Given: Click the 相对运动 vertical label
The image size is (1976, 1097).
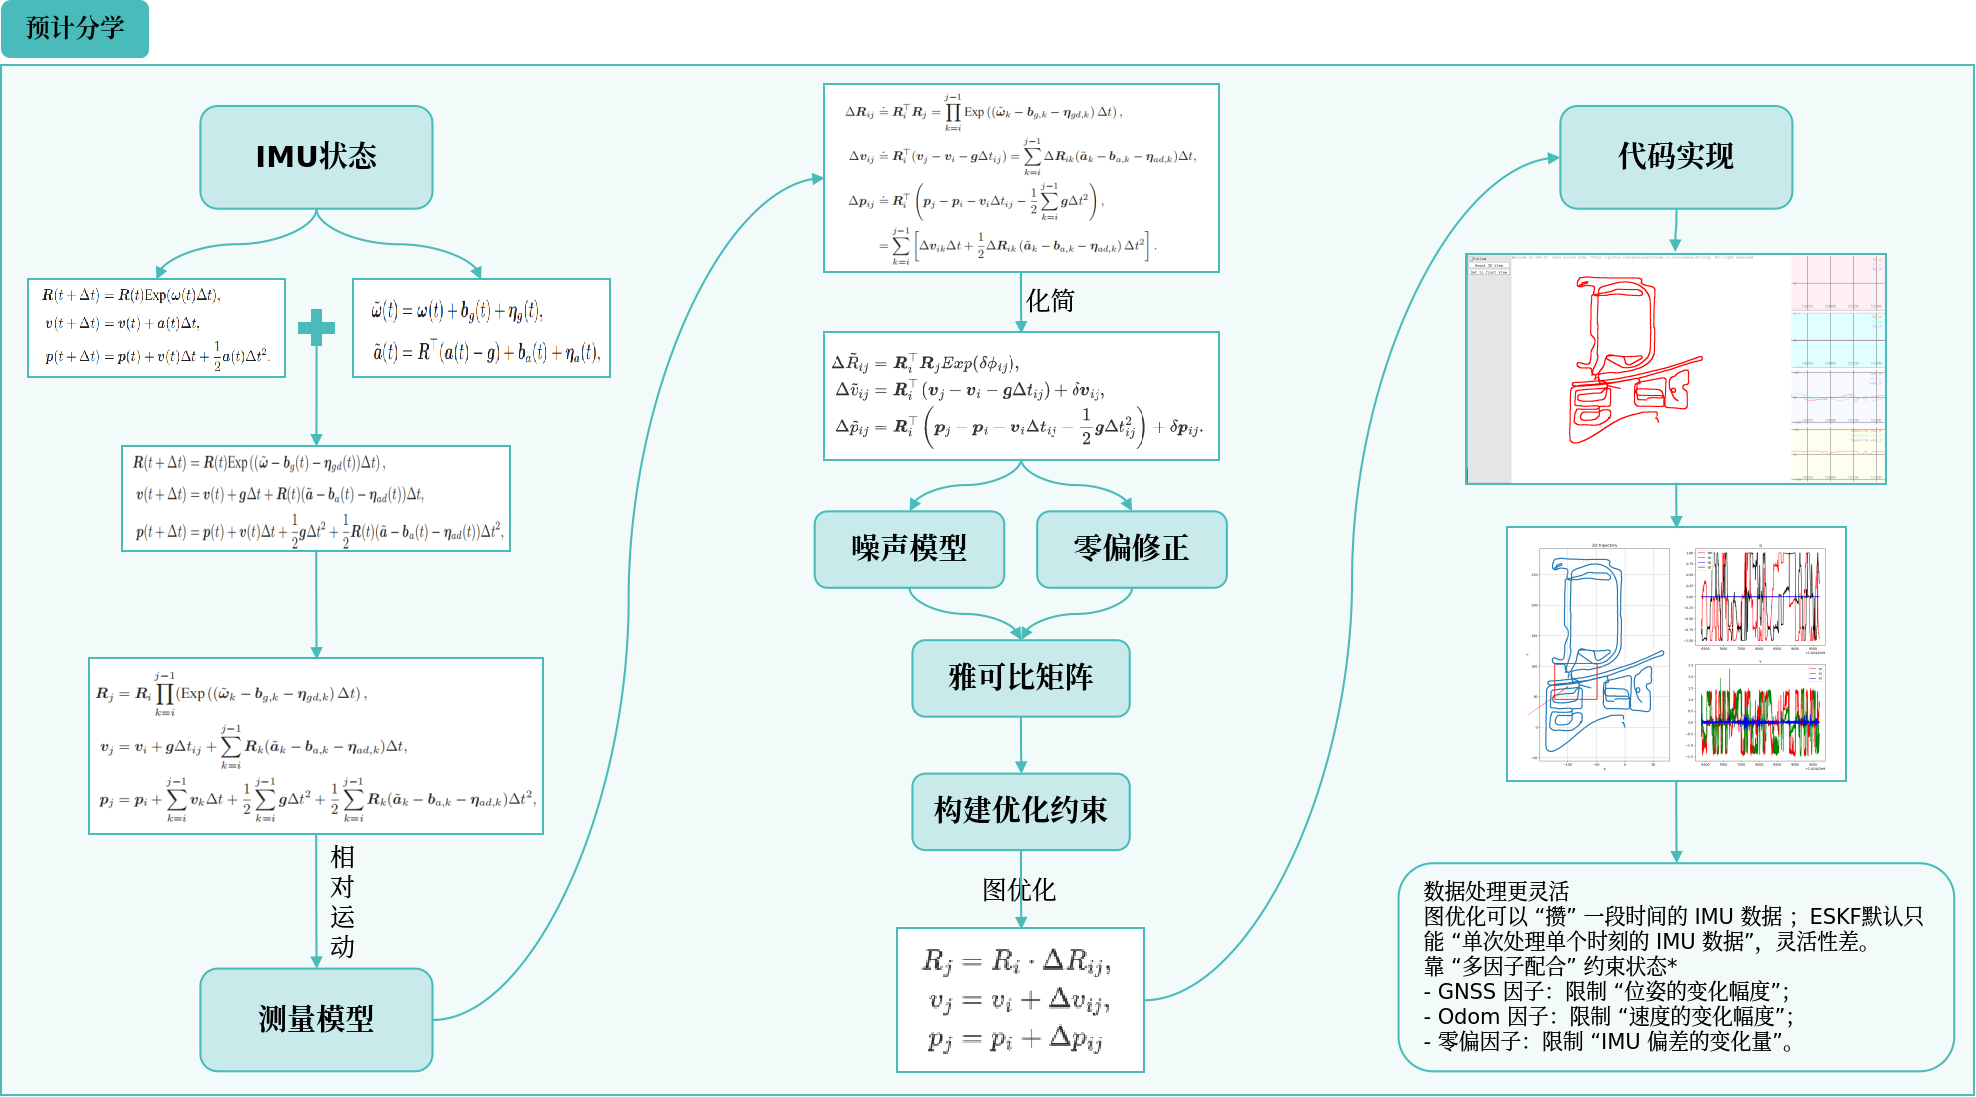Looking at the screenshot, I should click(342, 901).
